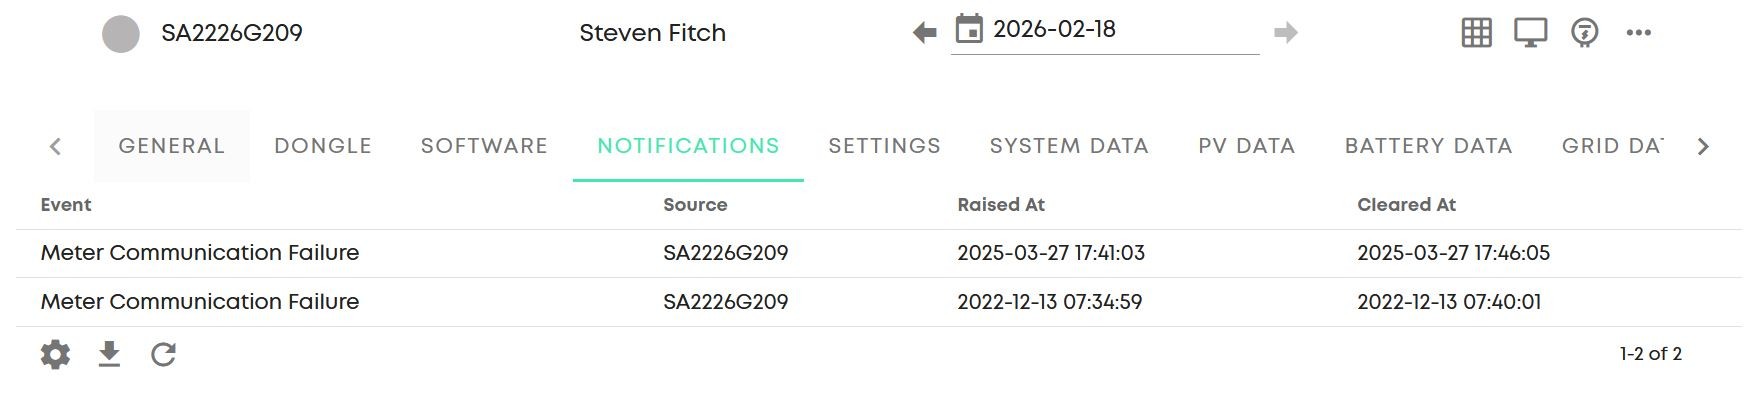
Task: Open the SETTINGS tab
Action: 885,146
